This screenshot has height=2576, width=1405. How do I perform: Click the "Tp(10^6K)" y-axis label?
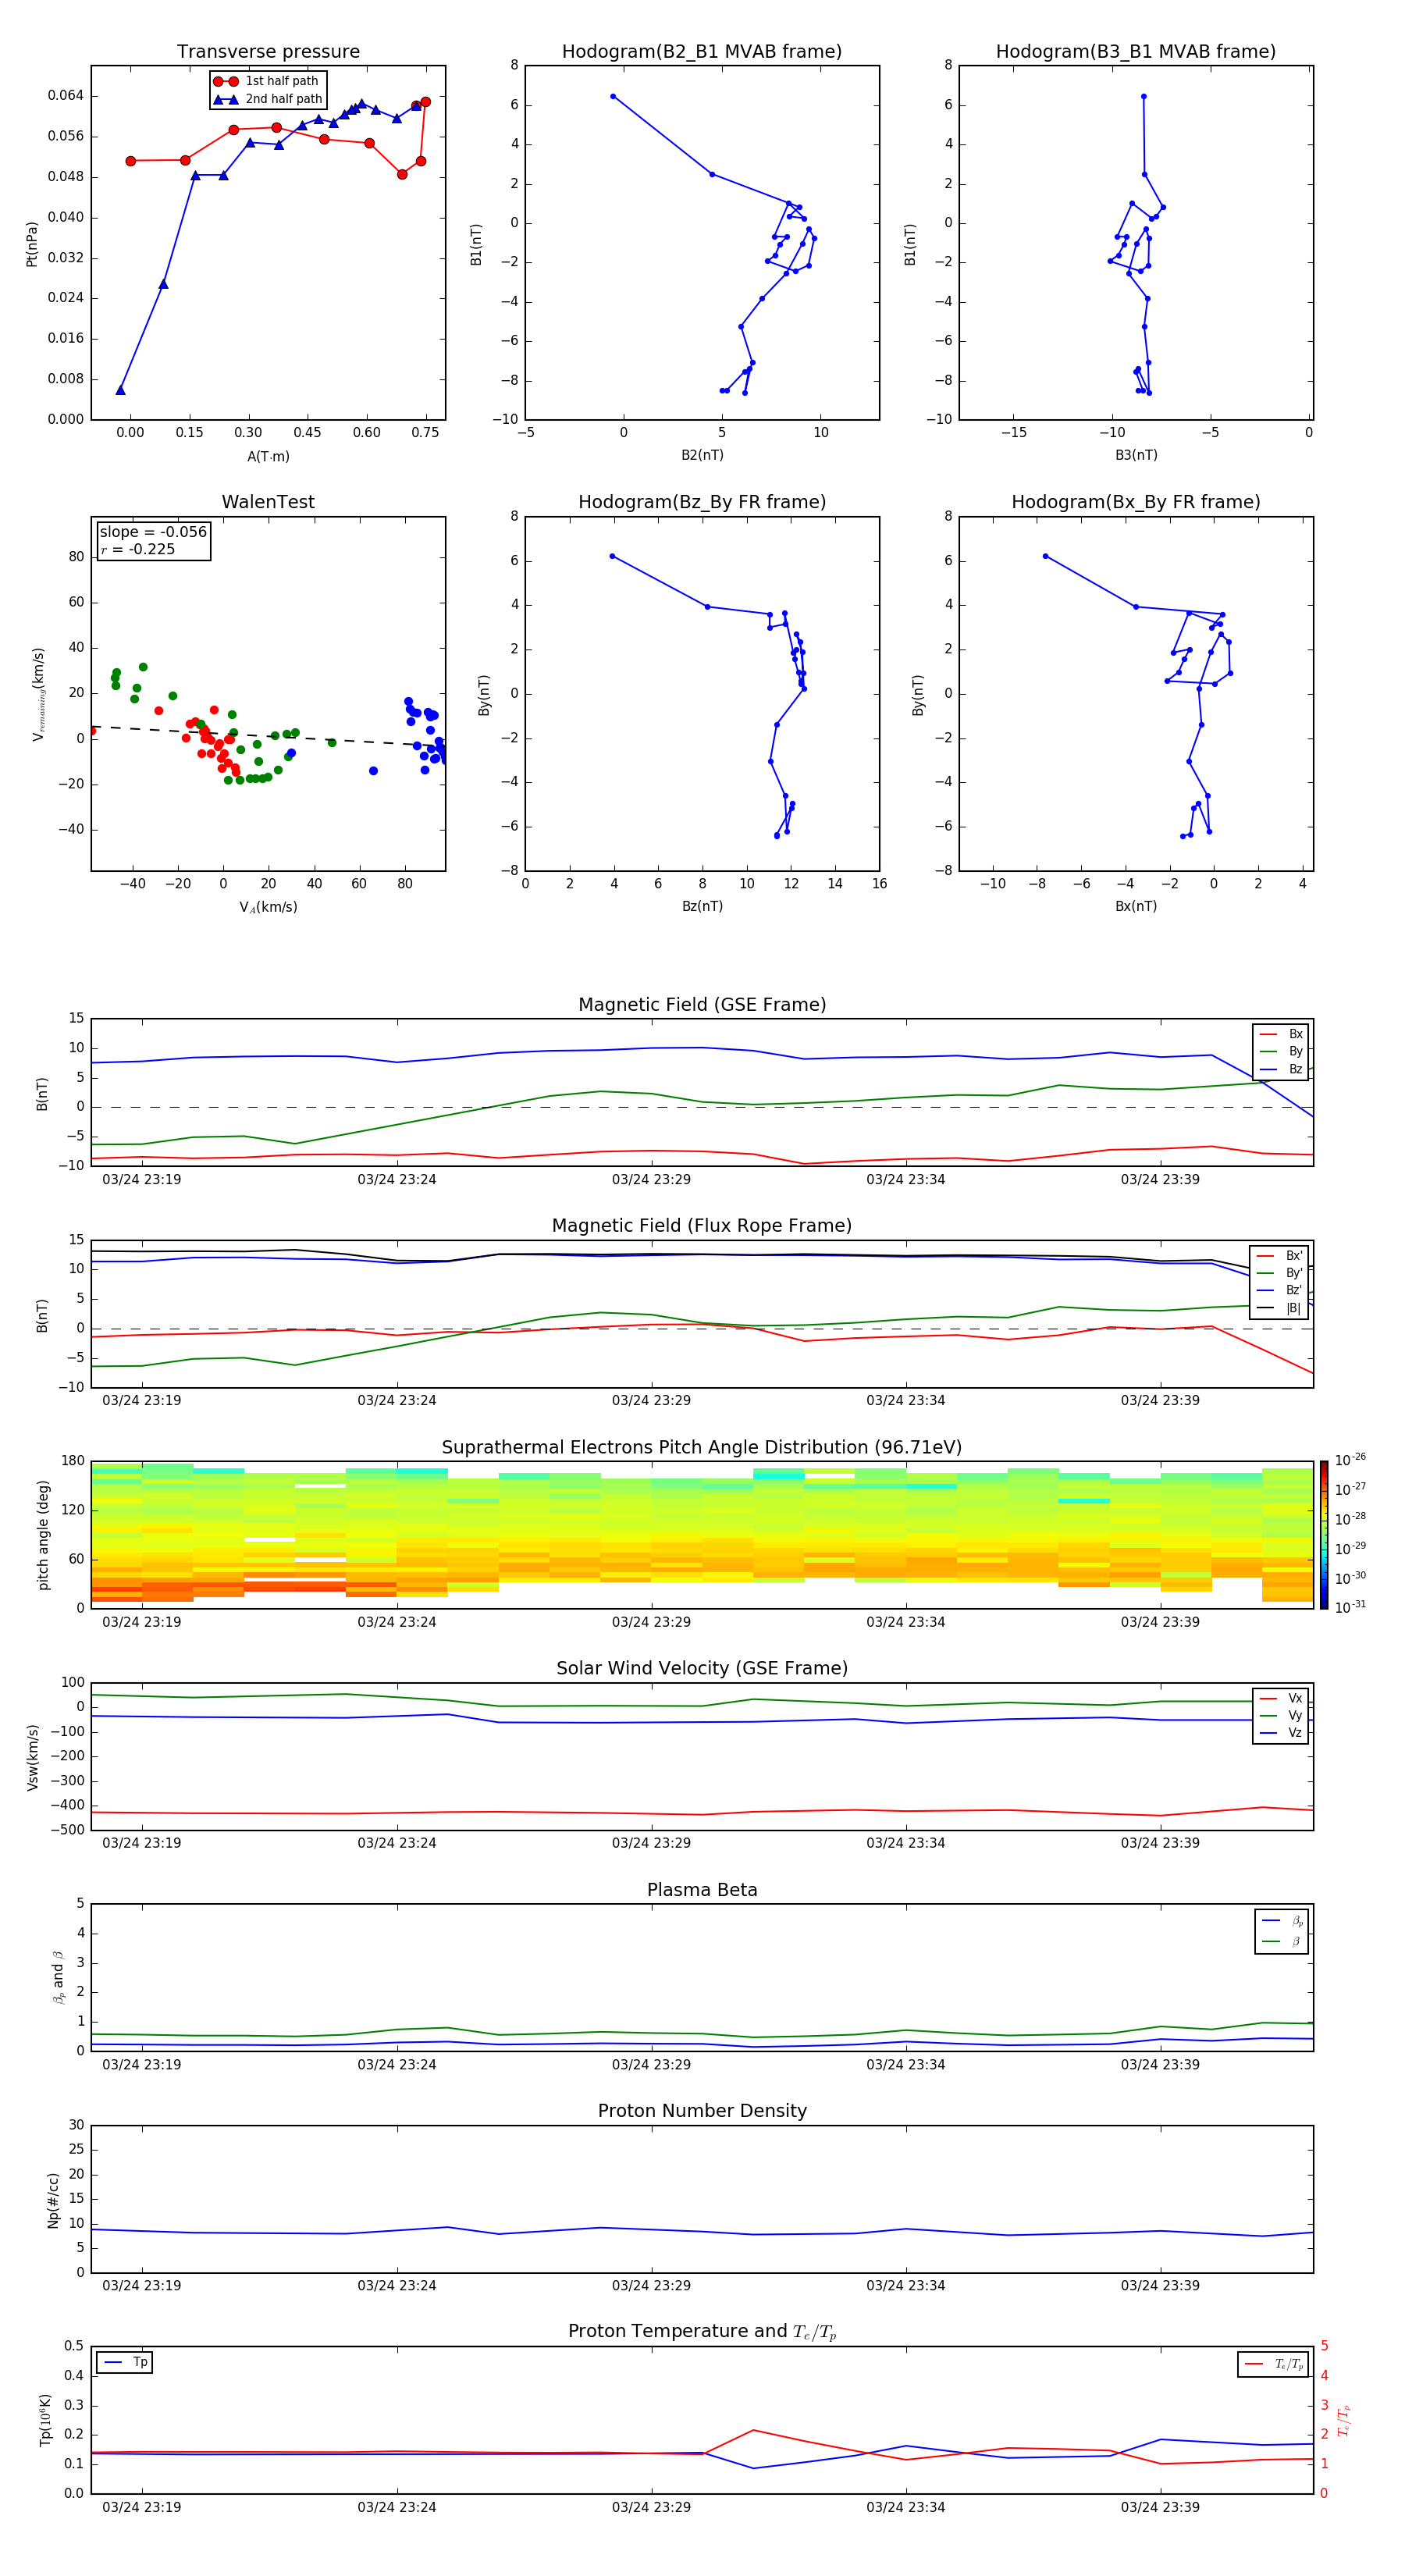(x=45, y=2420)
